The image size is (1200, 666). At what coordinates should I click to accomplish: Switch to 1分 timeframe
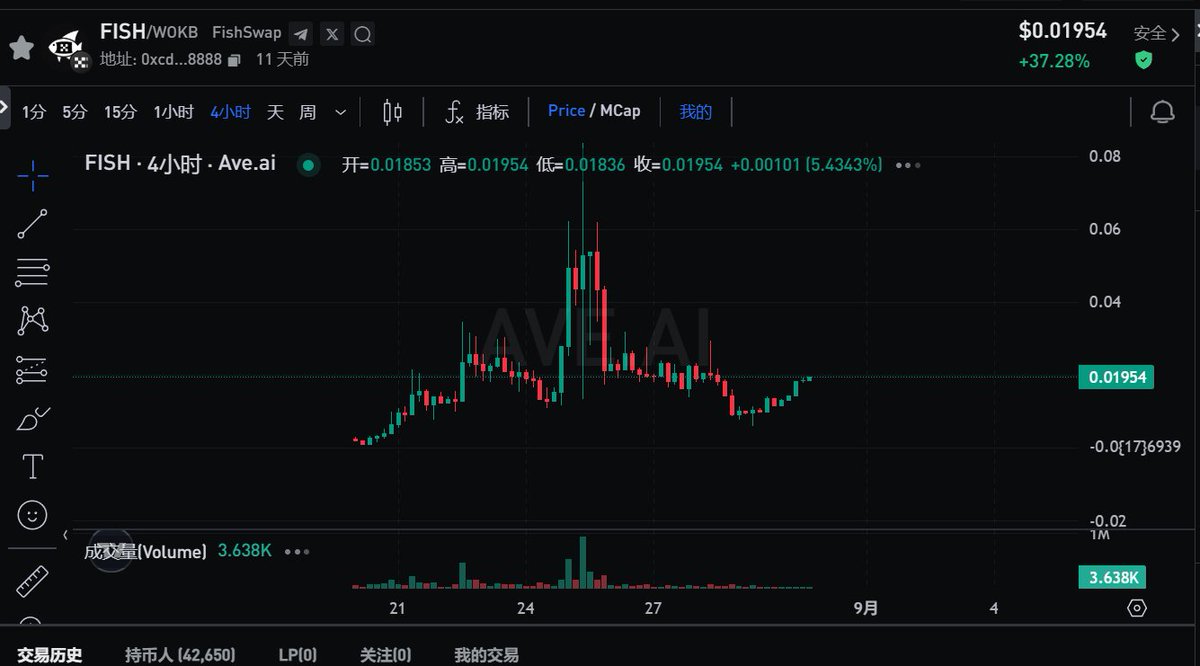pyautogui.click(x=34, y=112)
